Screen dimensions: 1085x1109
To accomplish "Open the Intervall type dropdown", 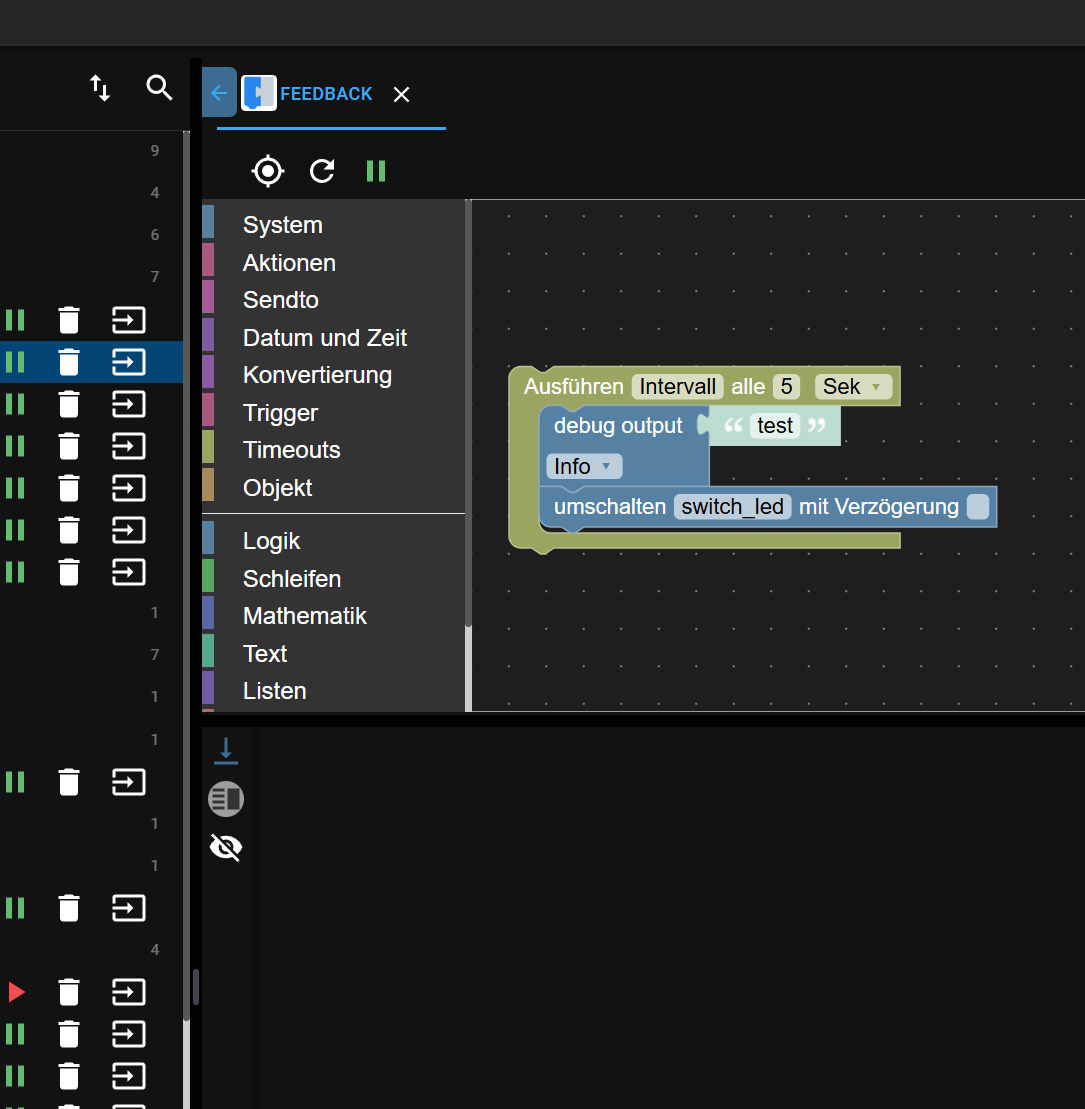I will [677, 387].
